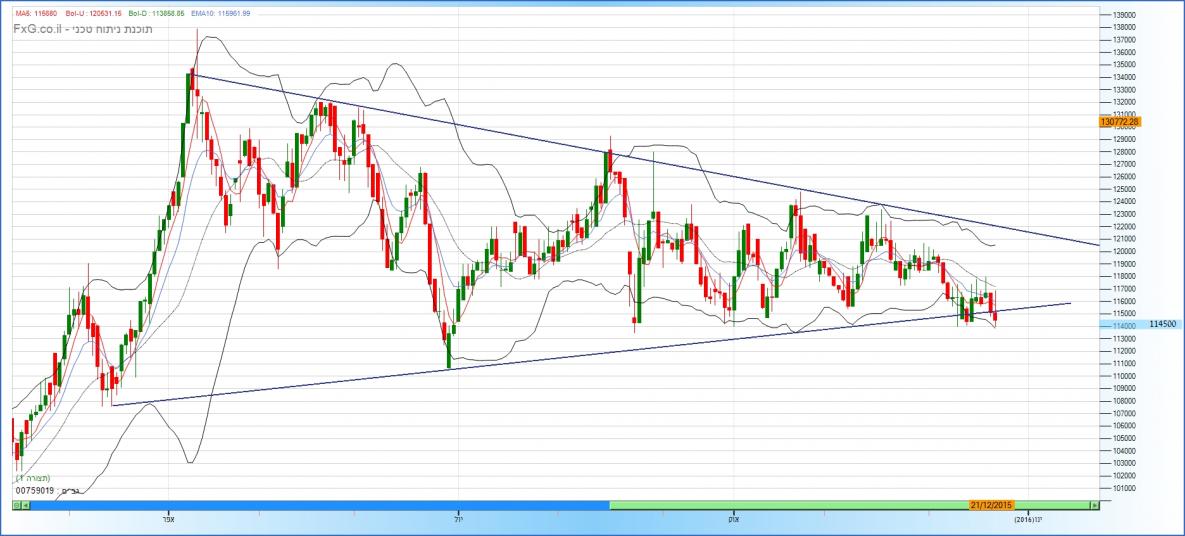This screenshot has height=536, width=1185.
Task: Click the אוג month label on time axis
Action: pyautogui.click(x=733, y=520)
